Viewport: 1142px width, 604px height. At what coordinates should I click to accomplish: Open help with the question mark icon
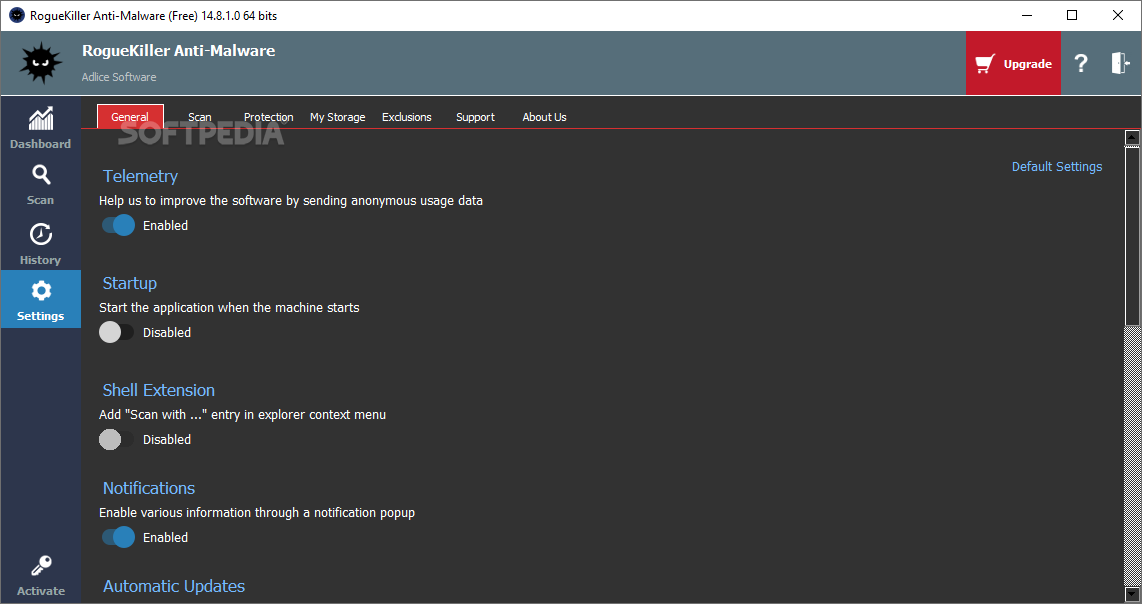click(x=1081, y=63)
